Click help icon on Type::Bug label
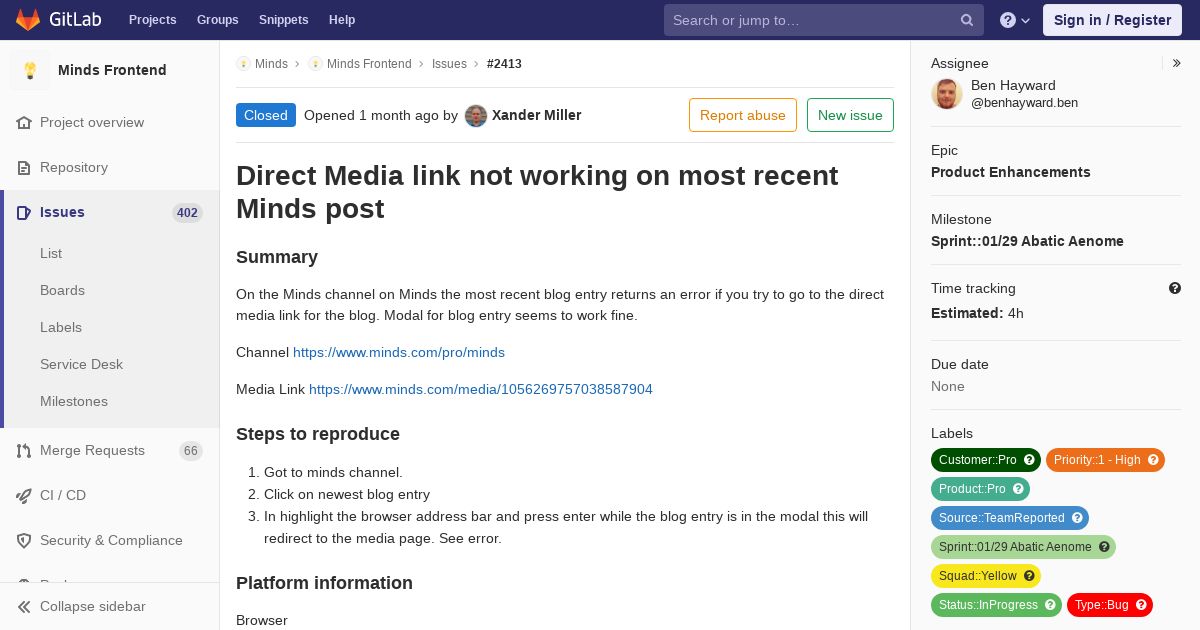The height and width of the screenshot is (630, 1200). [x=1141, y=605]
